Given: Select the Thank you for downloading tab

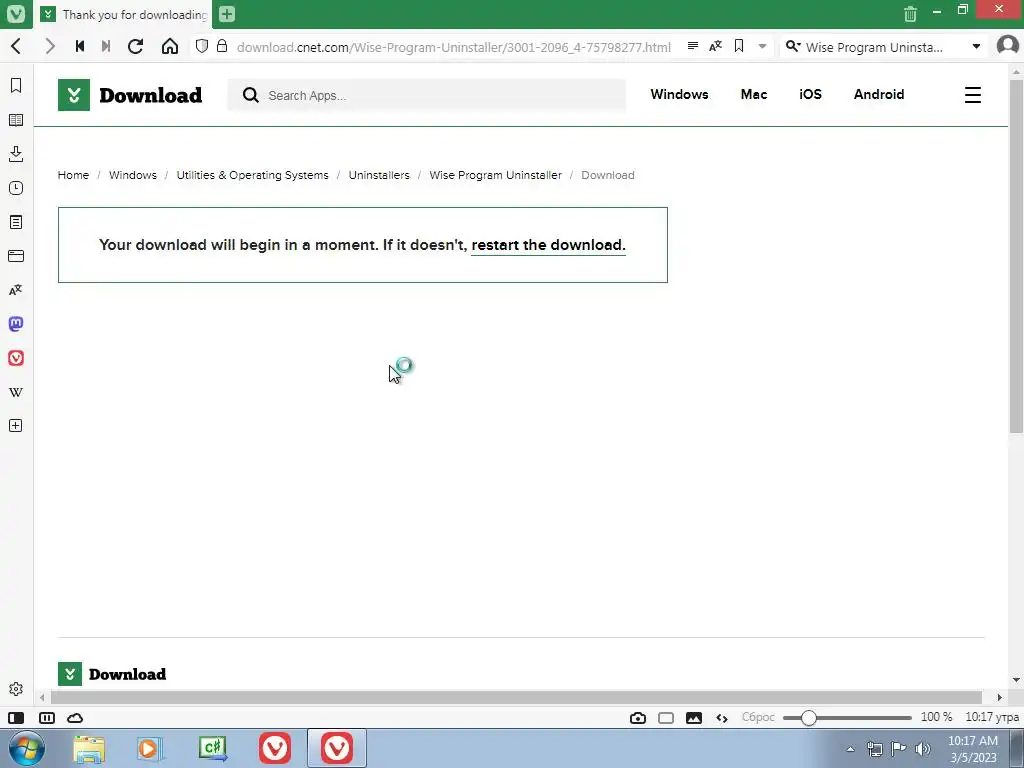Looking at the screenshot, I should [x=125, y=14].
